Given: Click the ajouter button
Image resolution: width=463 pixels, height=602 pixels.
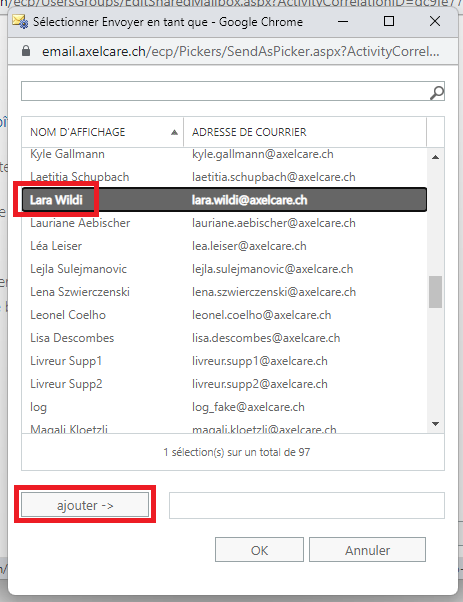Looking at the screenshot, I should pyautogui.click(x=85, y=505).
